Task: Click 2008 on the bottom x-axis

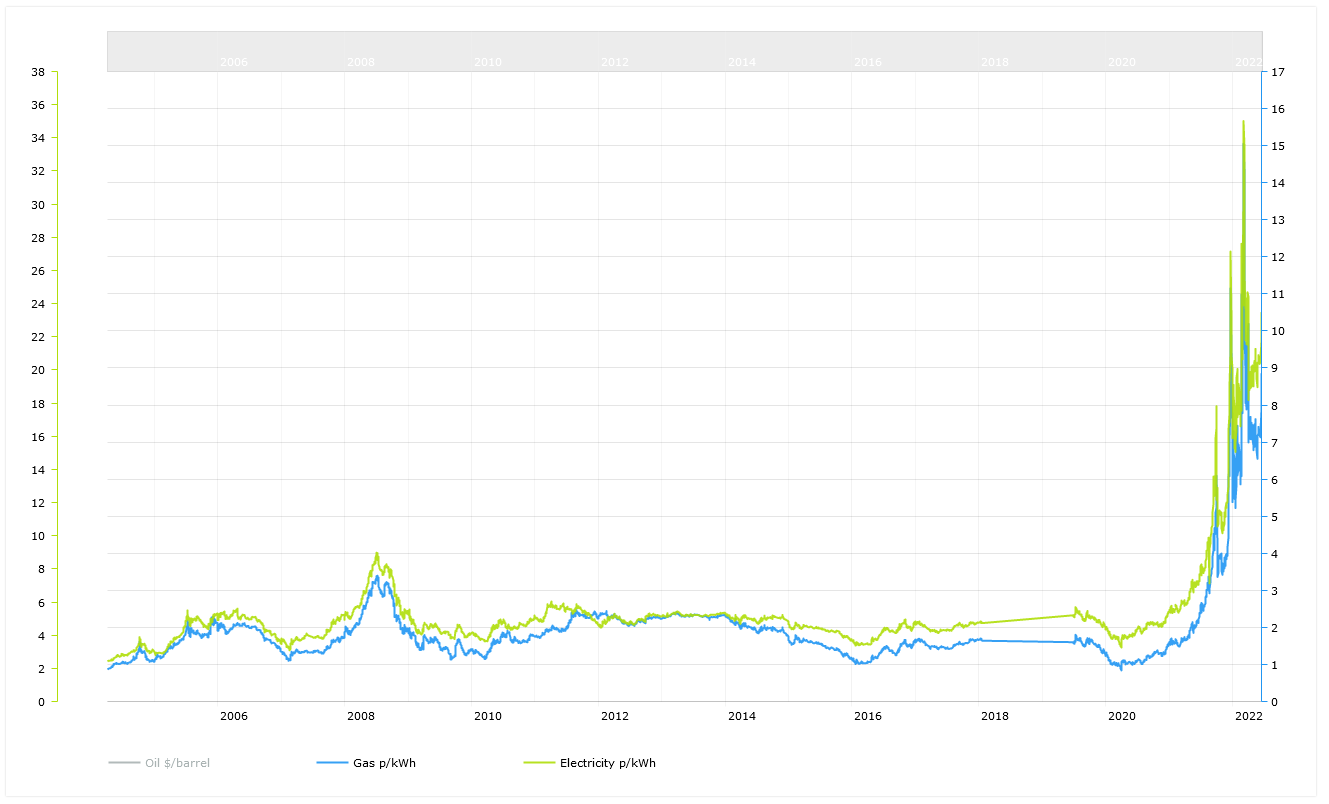Action: [361, 716]
